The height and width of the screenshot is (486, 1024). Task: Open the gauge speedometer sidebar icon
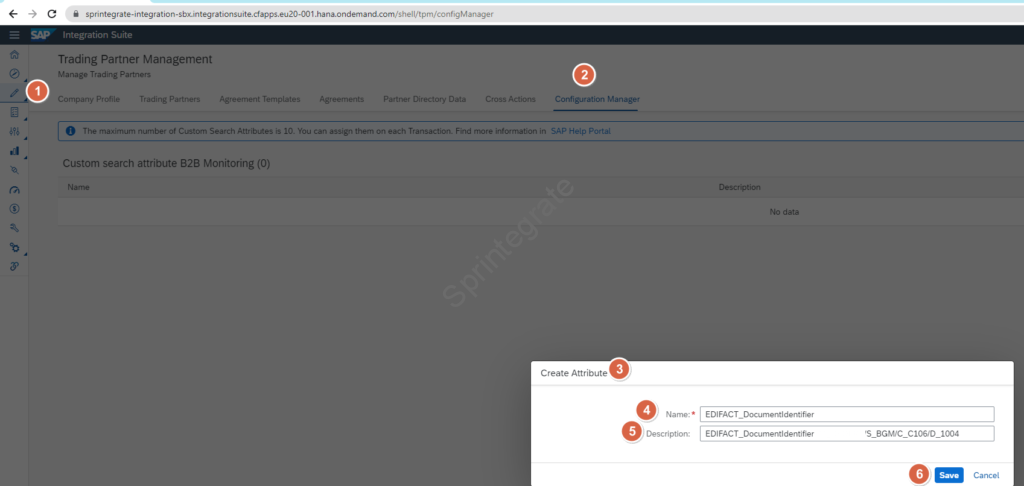14,190
